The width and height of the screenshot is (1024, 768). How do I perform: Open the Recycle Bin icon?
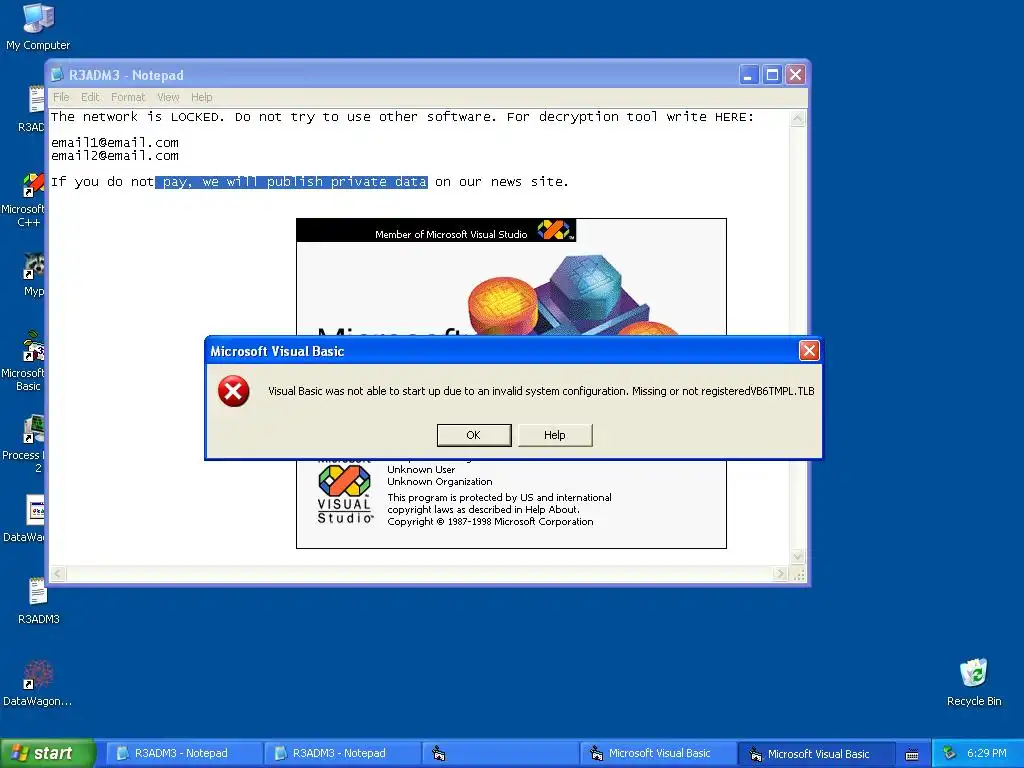click(974, 683)
